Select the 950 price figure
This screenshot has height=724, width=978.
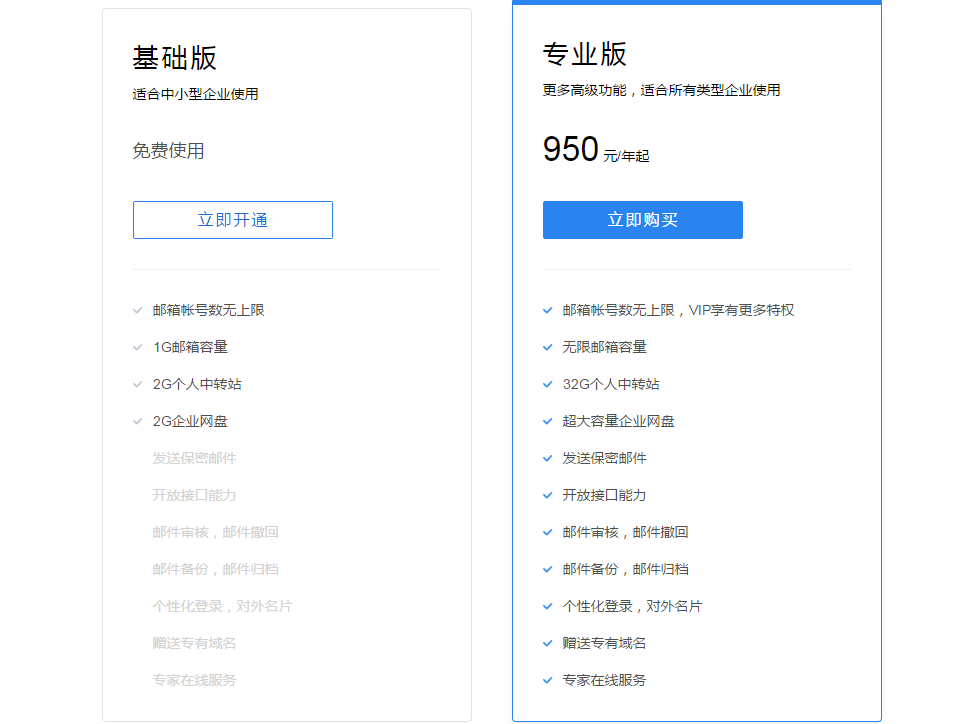571,149
